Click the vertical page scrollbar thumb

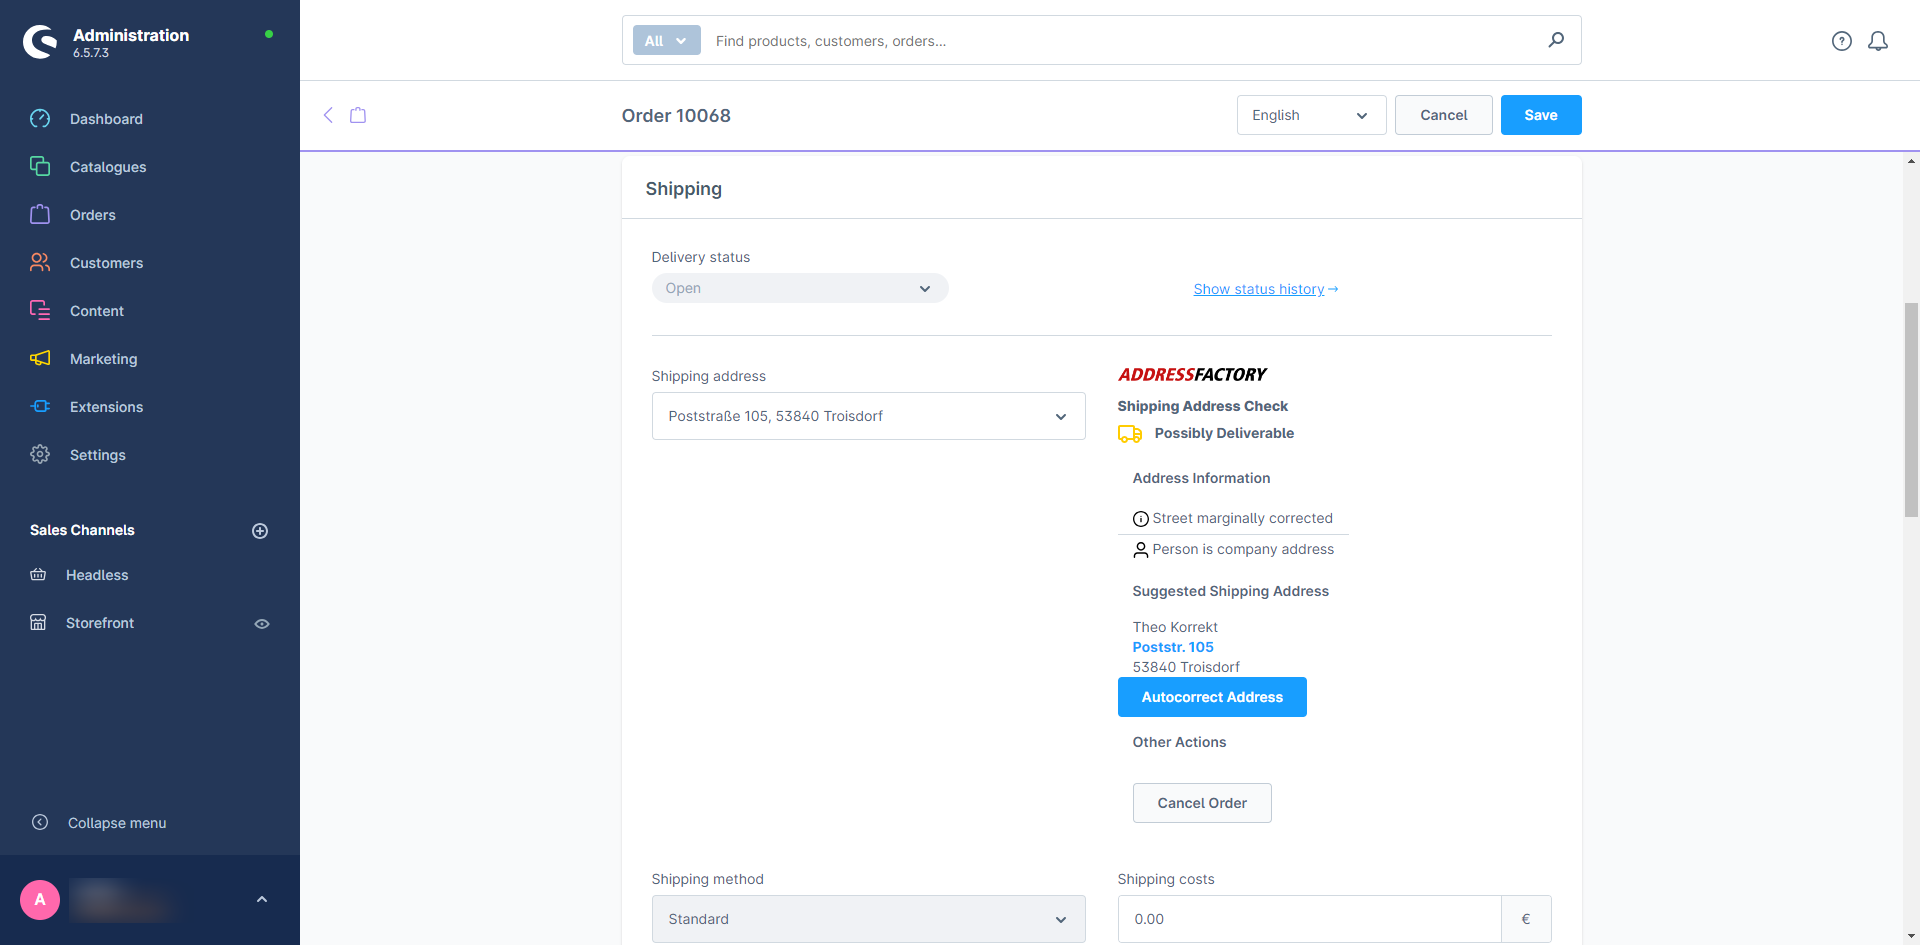coord(1911,410)
